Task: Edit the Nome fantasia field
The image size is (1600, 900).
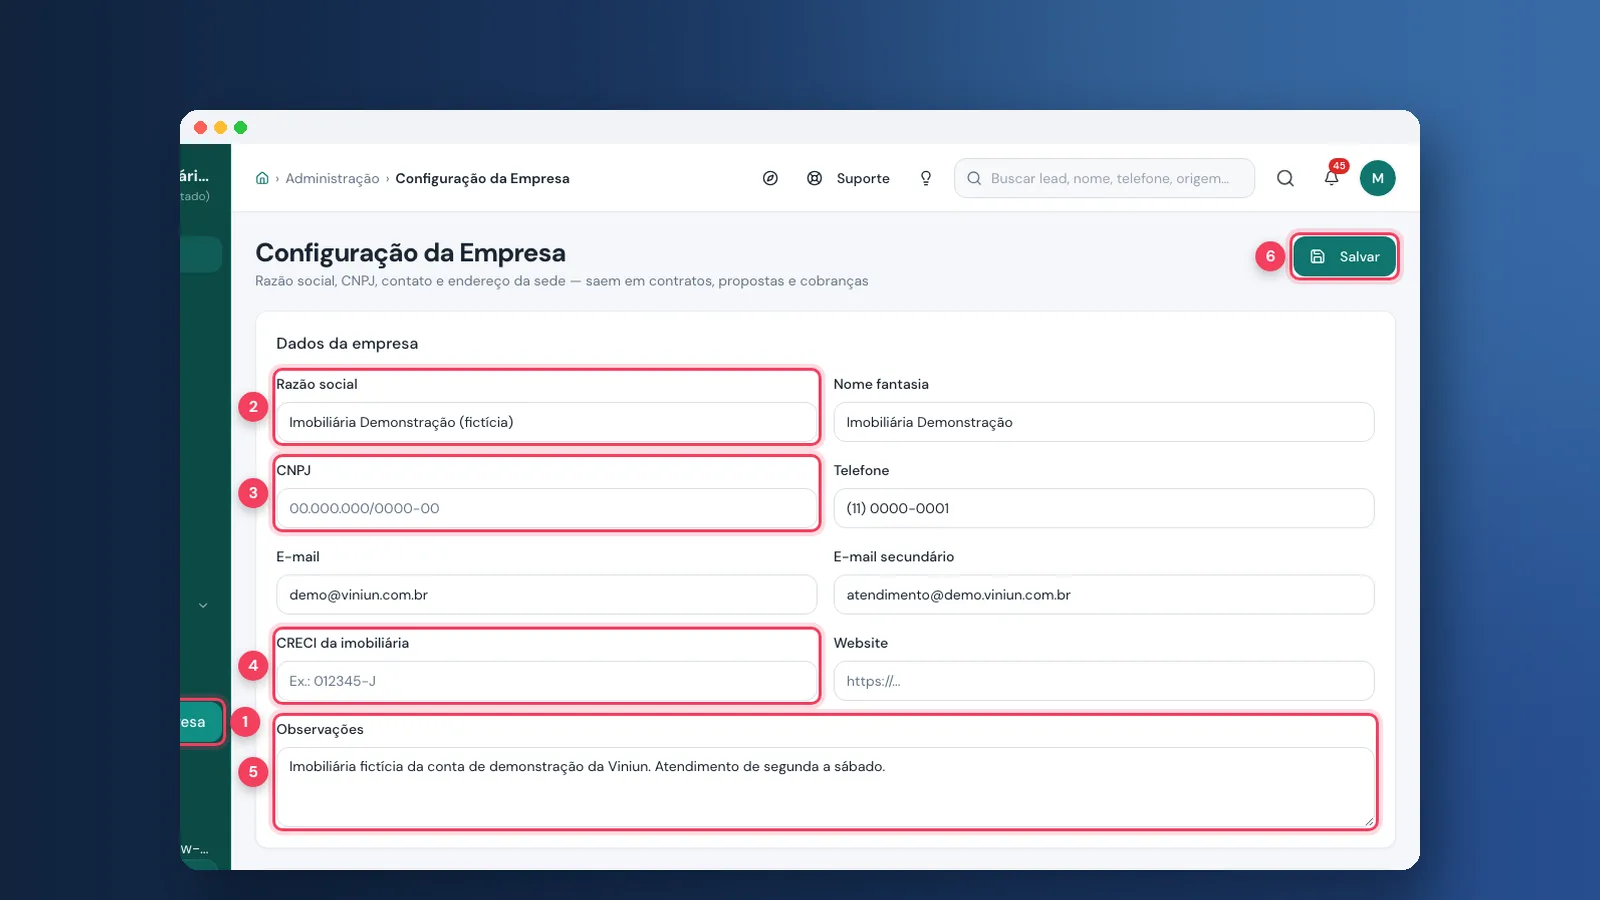Action: [1103, 422]
